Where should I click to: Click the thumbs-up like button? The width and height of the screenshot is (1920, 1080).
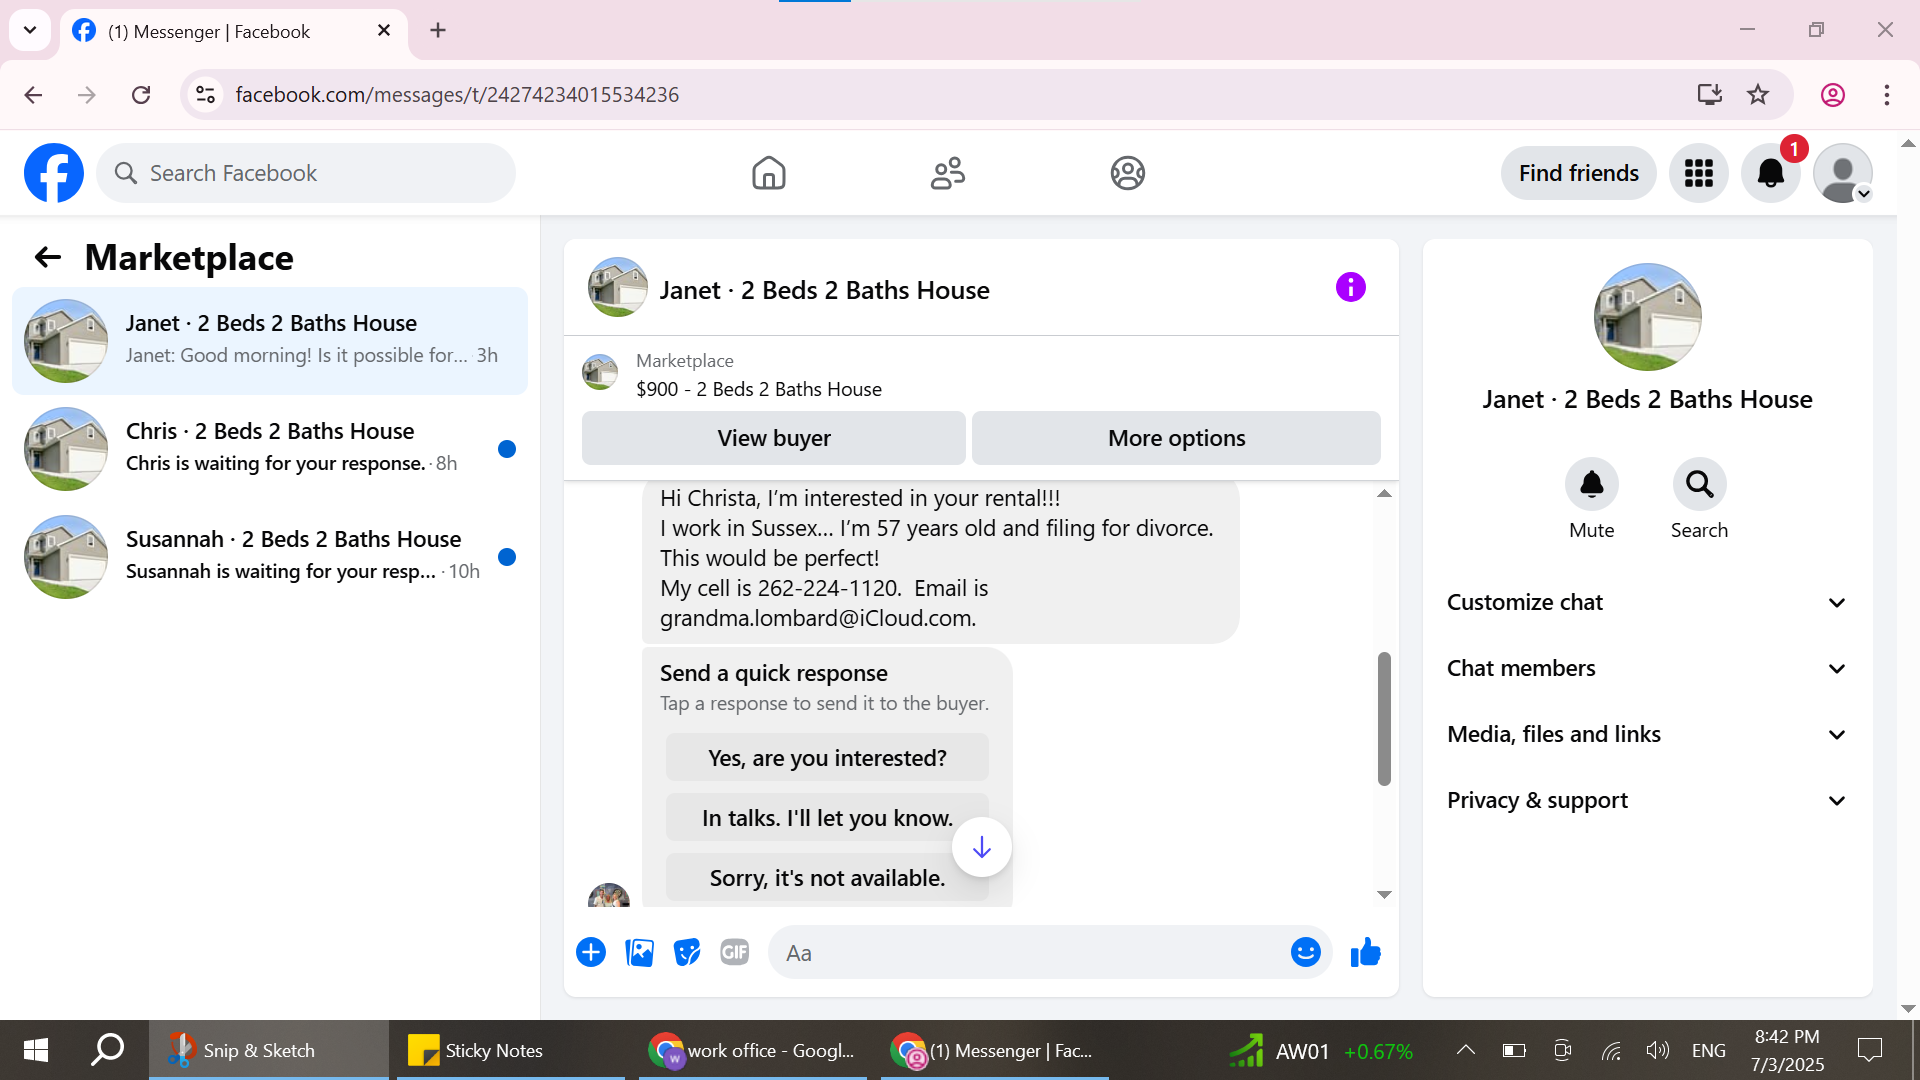1365,953
